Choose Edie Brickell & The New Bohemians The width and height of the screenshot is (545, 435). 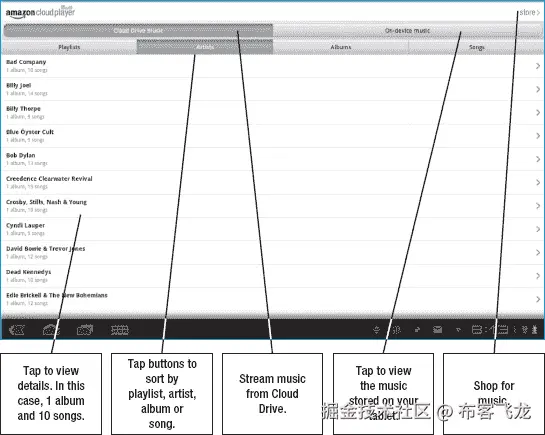57,295
